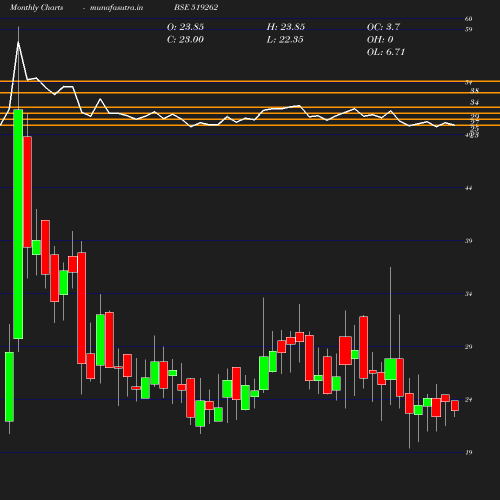Select the "OL: 6.71" reading
This screenshot has height=500, width=500.
[386, 52]
